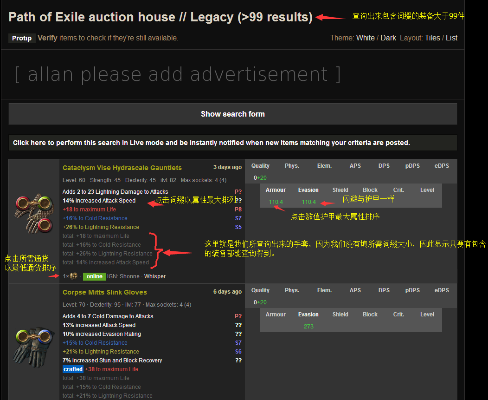Switch theme to White

[365, 38]
